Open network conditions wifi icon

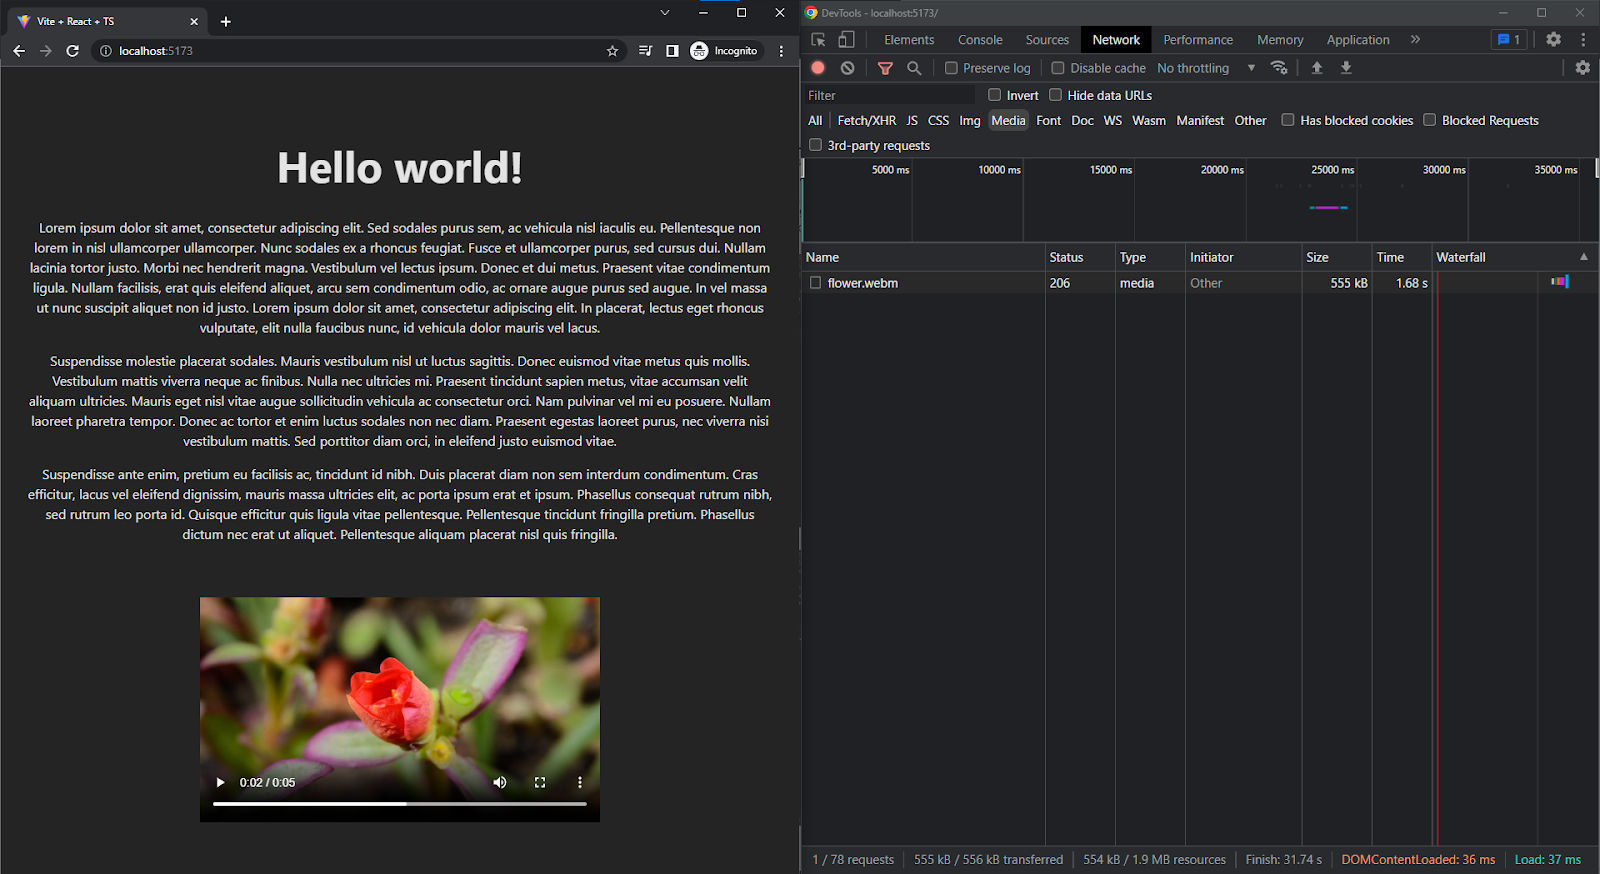pyautogui.click(x=1278, y=68)
